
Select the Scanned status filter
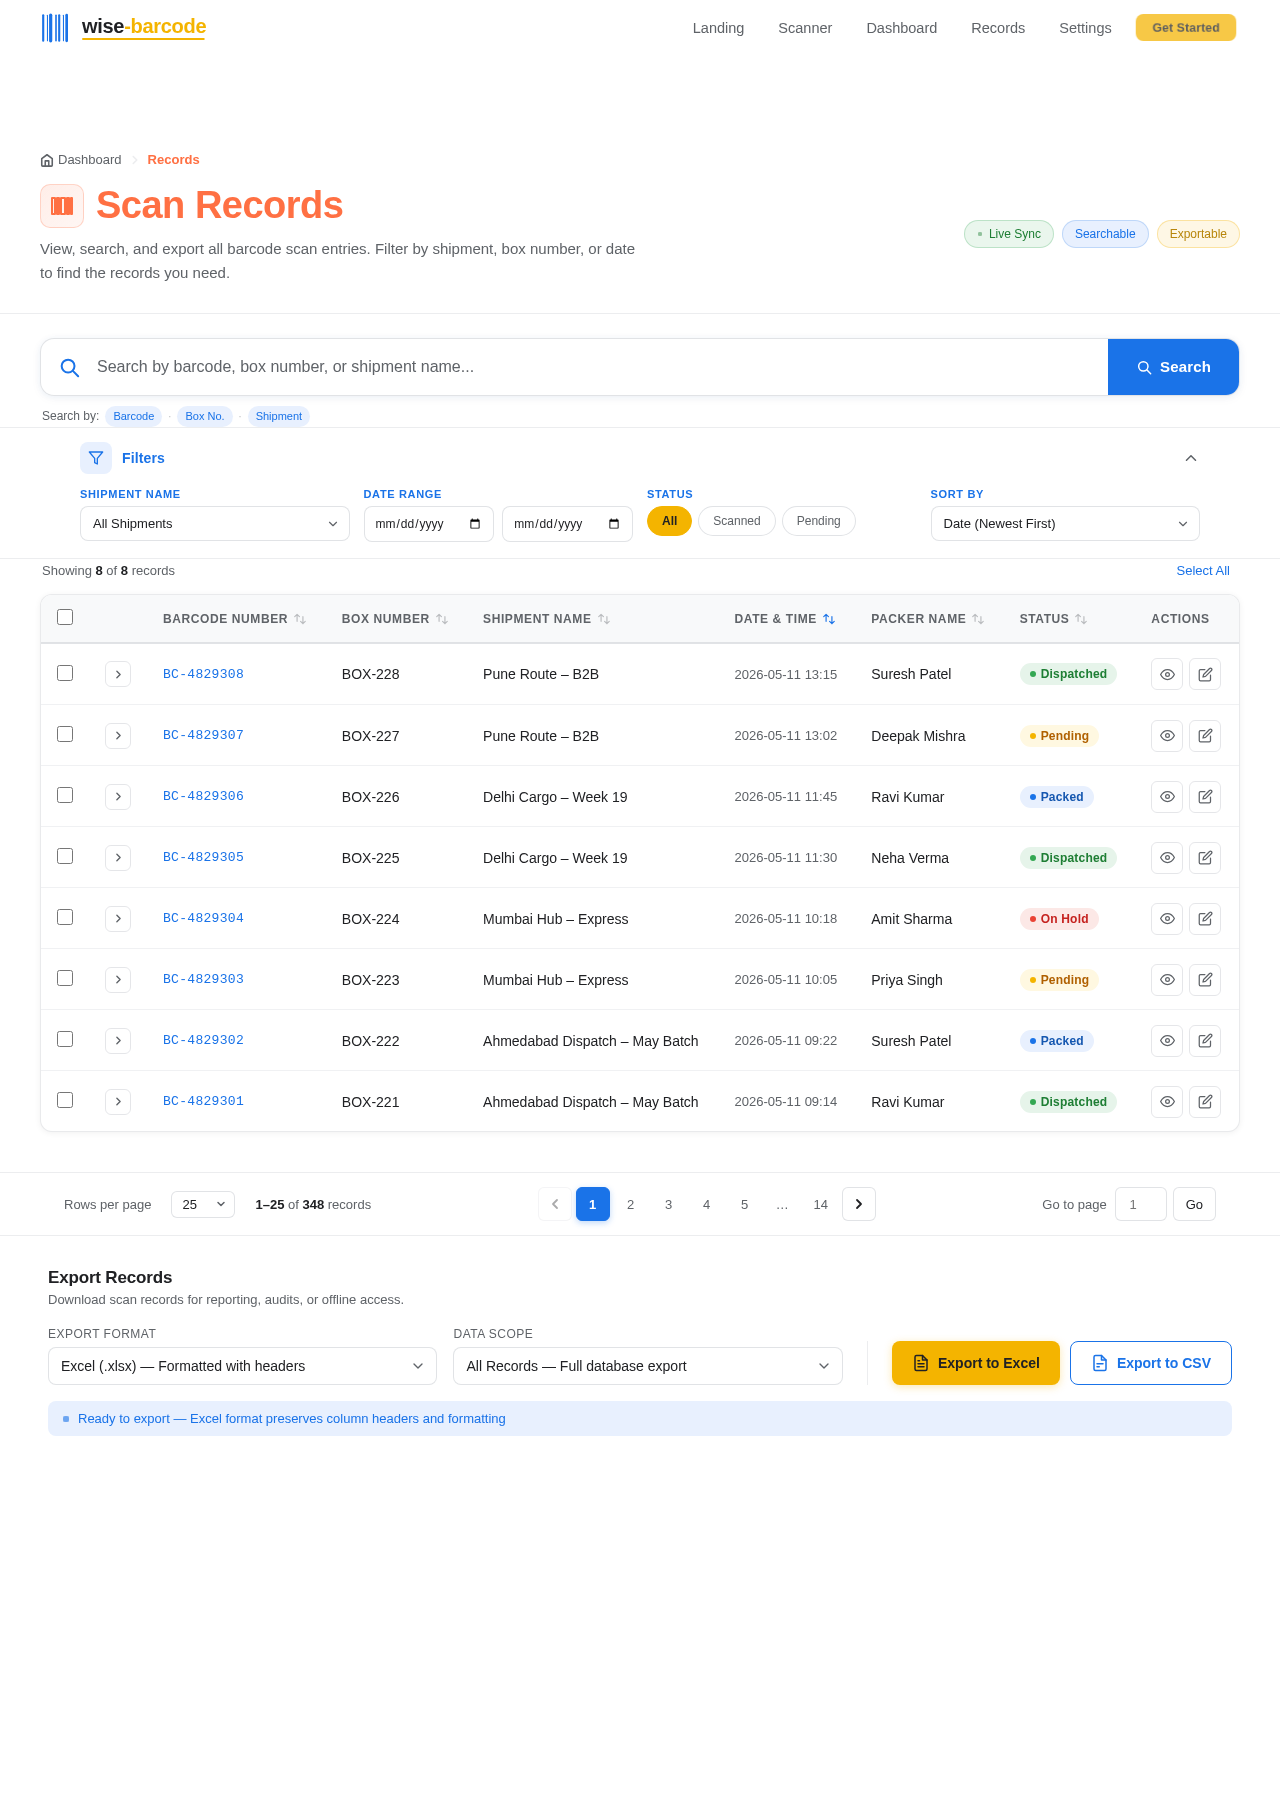(x=737, y=521)
